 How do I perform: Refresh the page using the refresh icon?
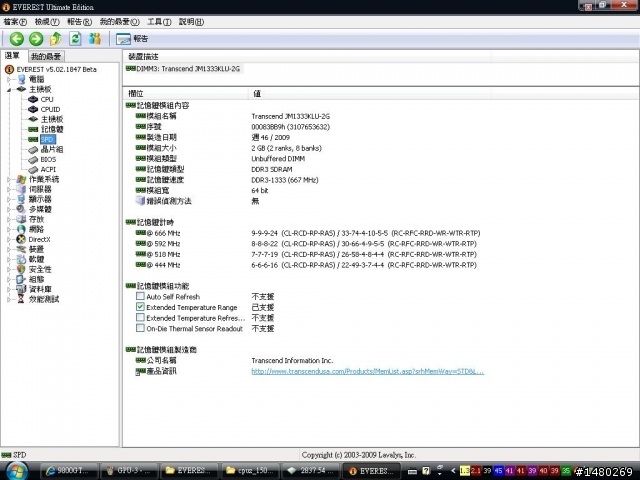pos(75,39)
